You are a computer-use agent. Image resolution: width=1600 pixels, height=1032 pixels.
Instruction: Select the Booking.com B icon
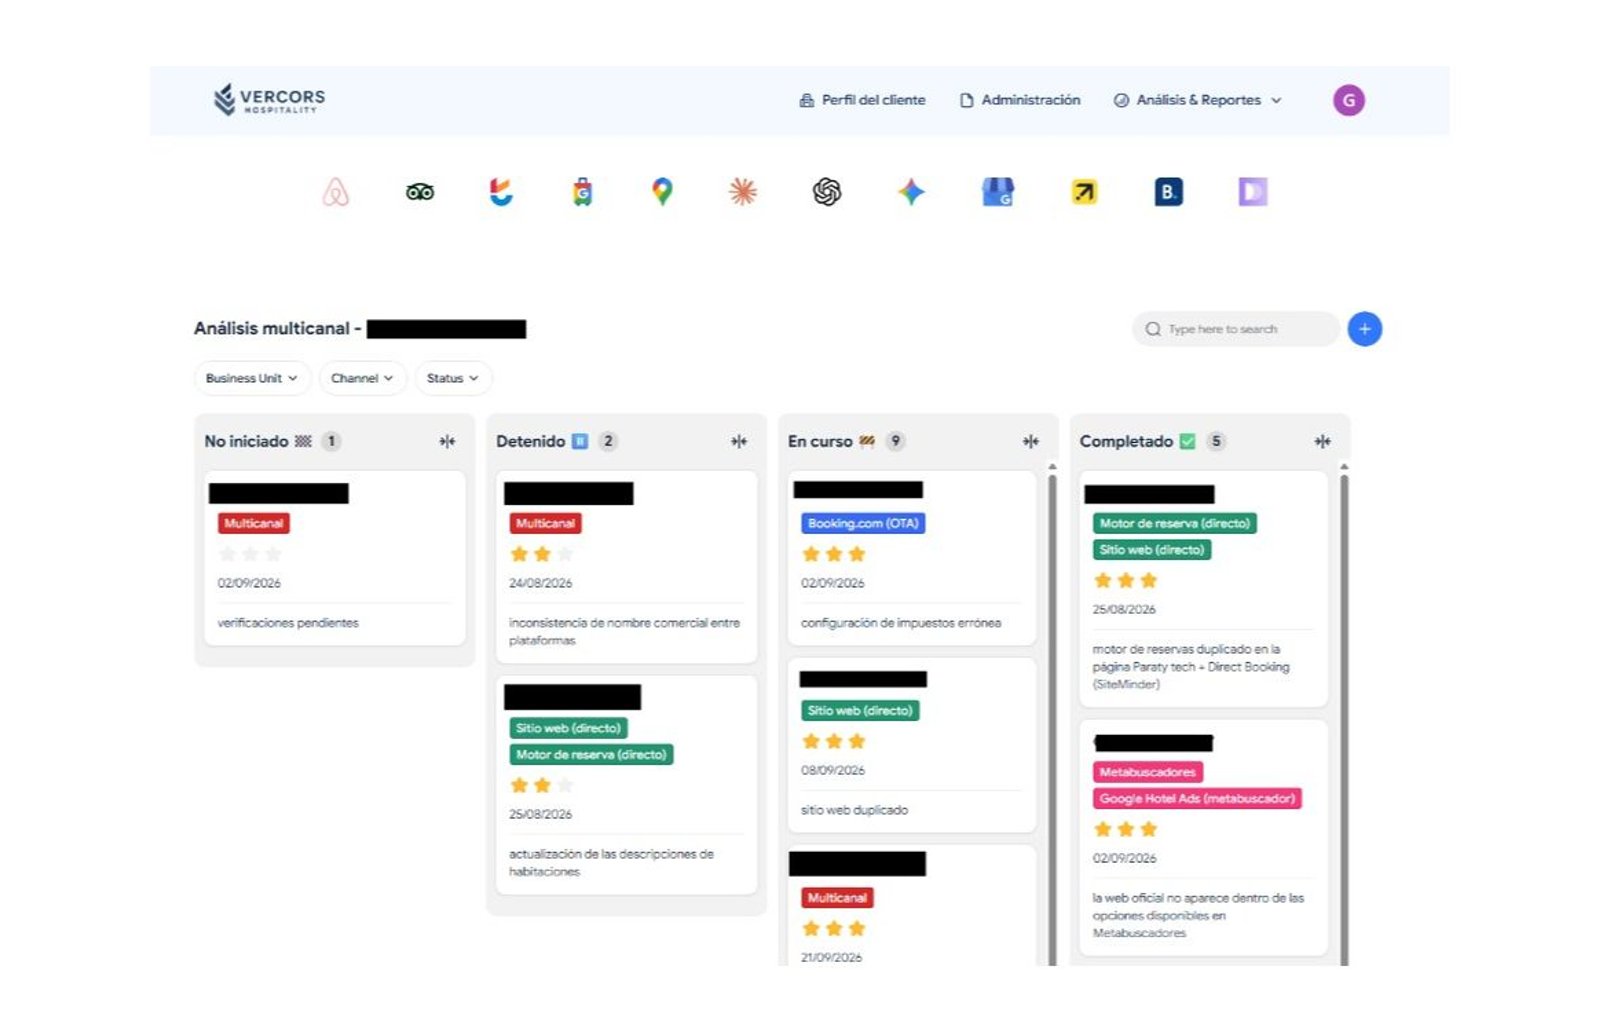coord(1168,192)
